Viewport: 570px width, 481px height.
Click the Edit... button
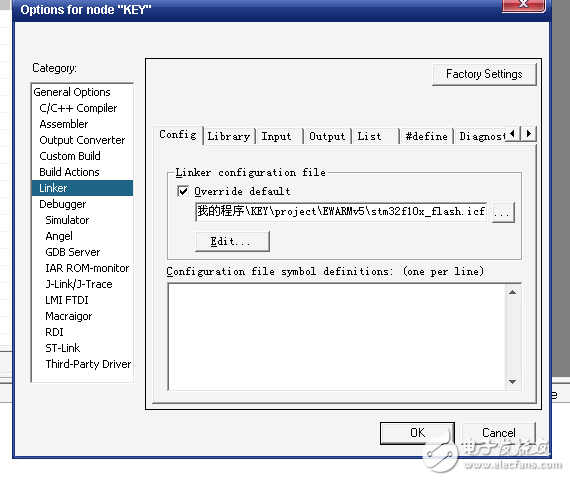point(232,241)
